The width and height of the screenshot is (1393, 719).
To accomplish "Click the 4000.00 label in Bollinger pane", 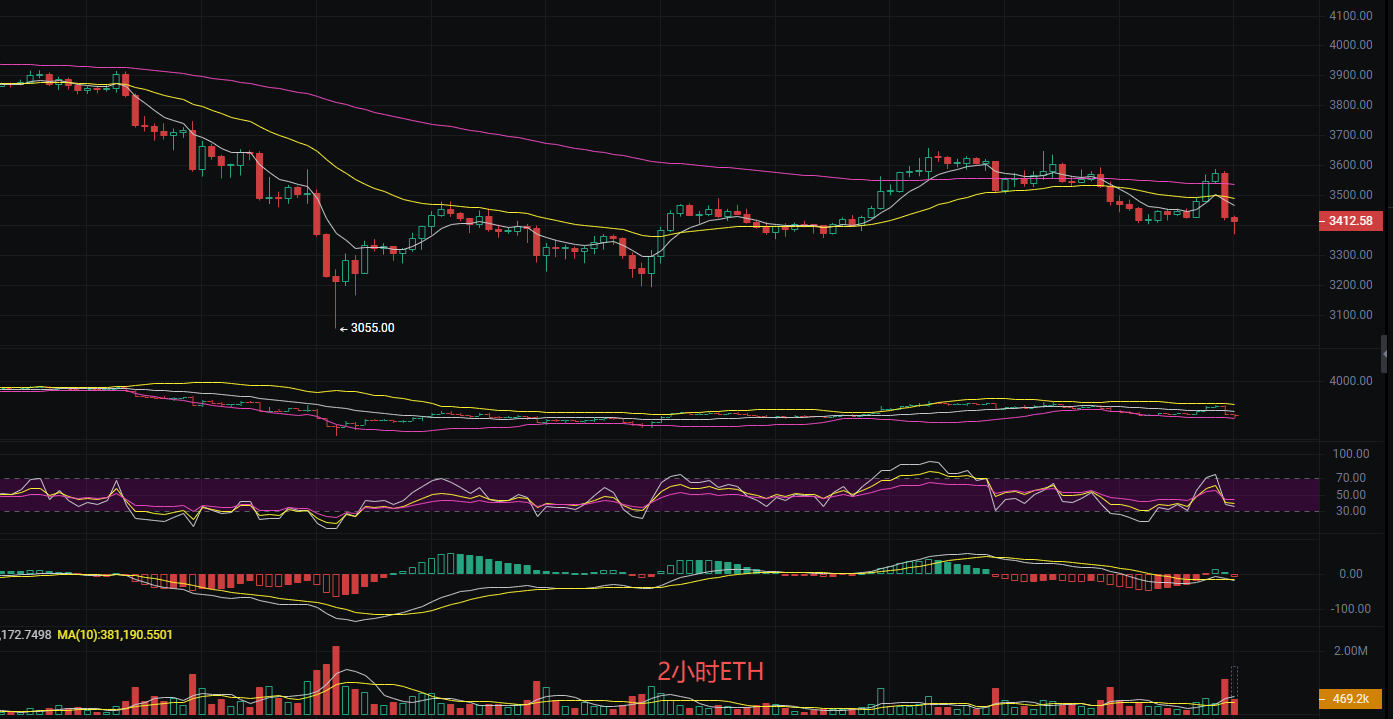I will (1350, 381).
